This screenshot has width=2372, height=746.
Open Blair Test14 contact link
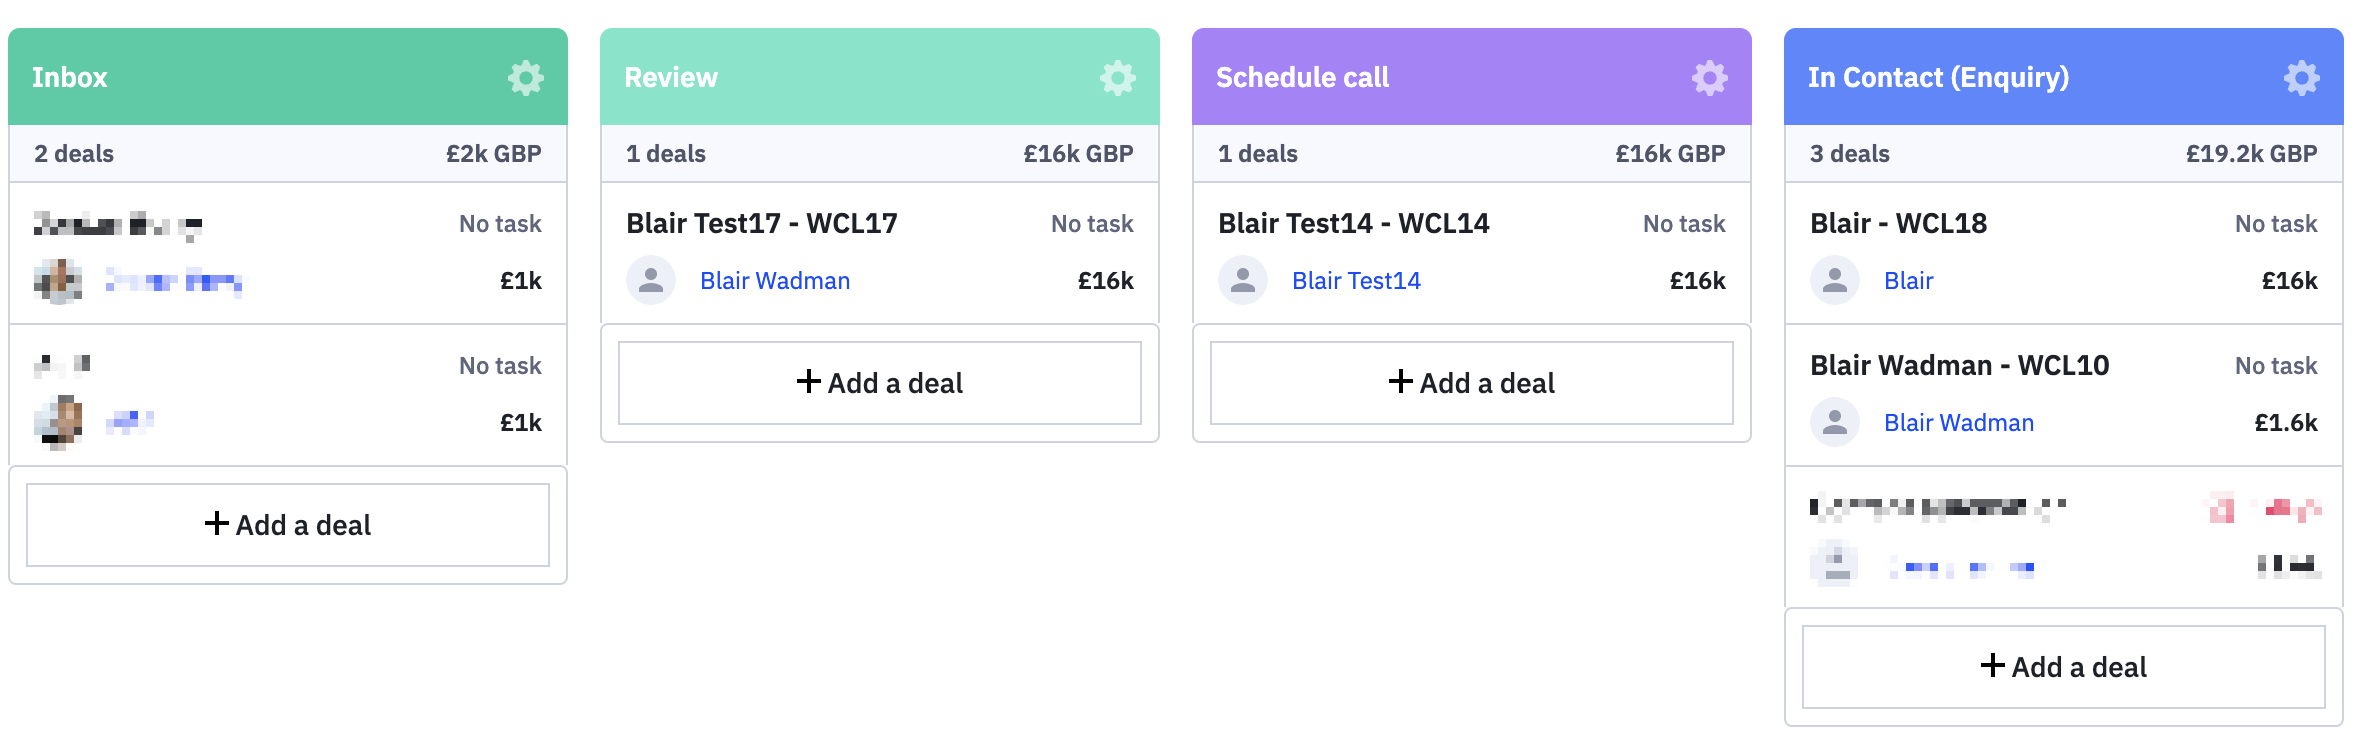point(1356,281)
